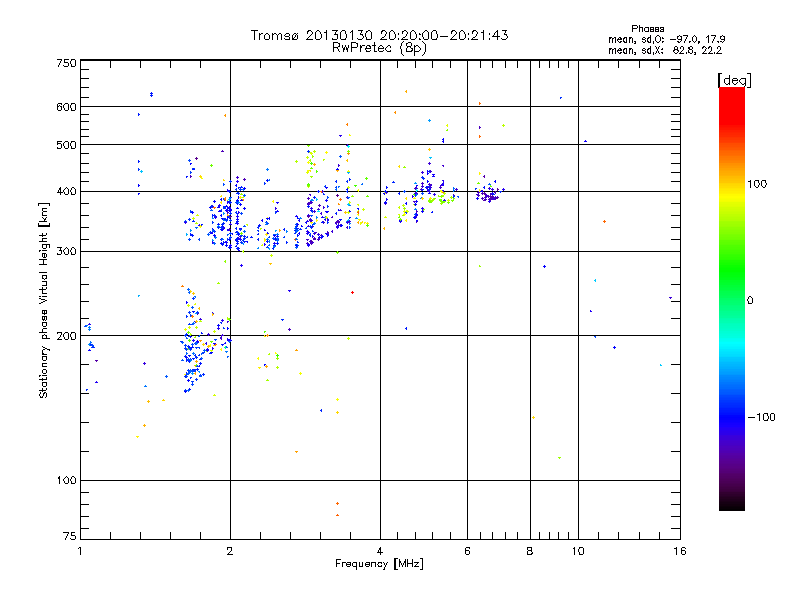Click the 'Stationary phase Virtual Height [km]' y-axis label
Image resolution: width=800 pixels, height=600 pixels.
(44, 300)
